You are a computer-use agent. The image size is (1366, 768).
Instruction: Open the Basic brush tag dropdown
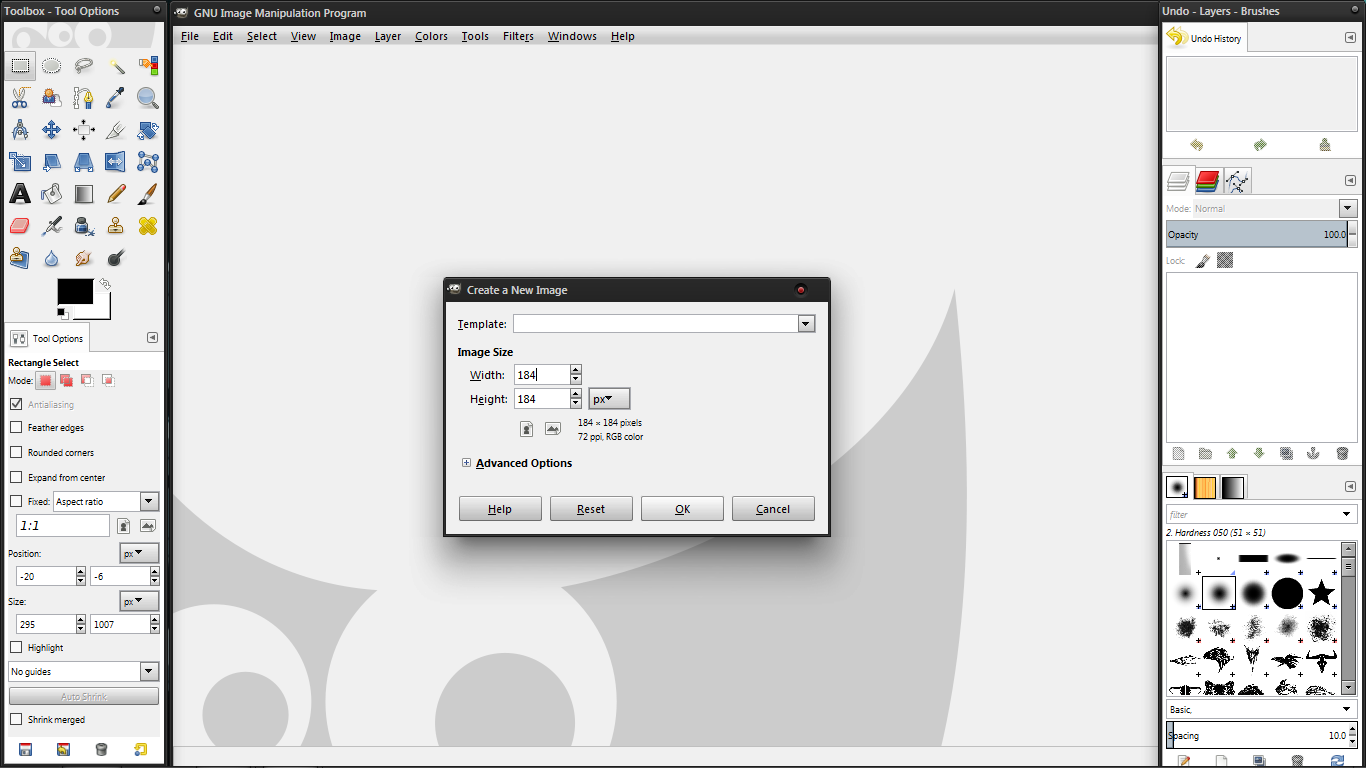tap(1262, 709)
